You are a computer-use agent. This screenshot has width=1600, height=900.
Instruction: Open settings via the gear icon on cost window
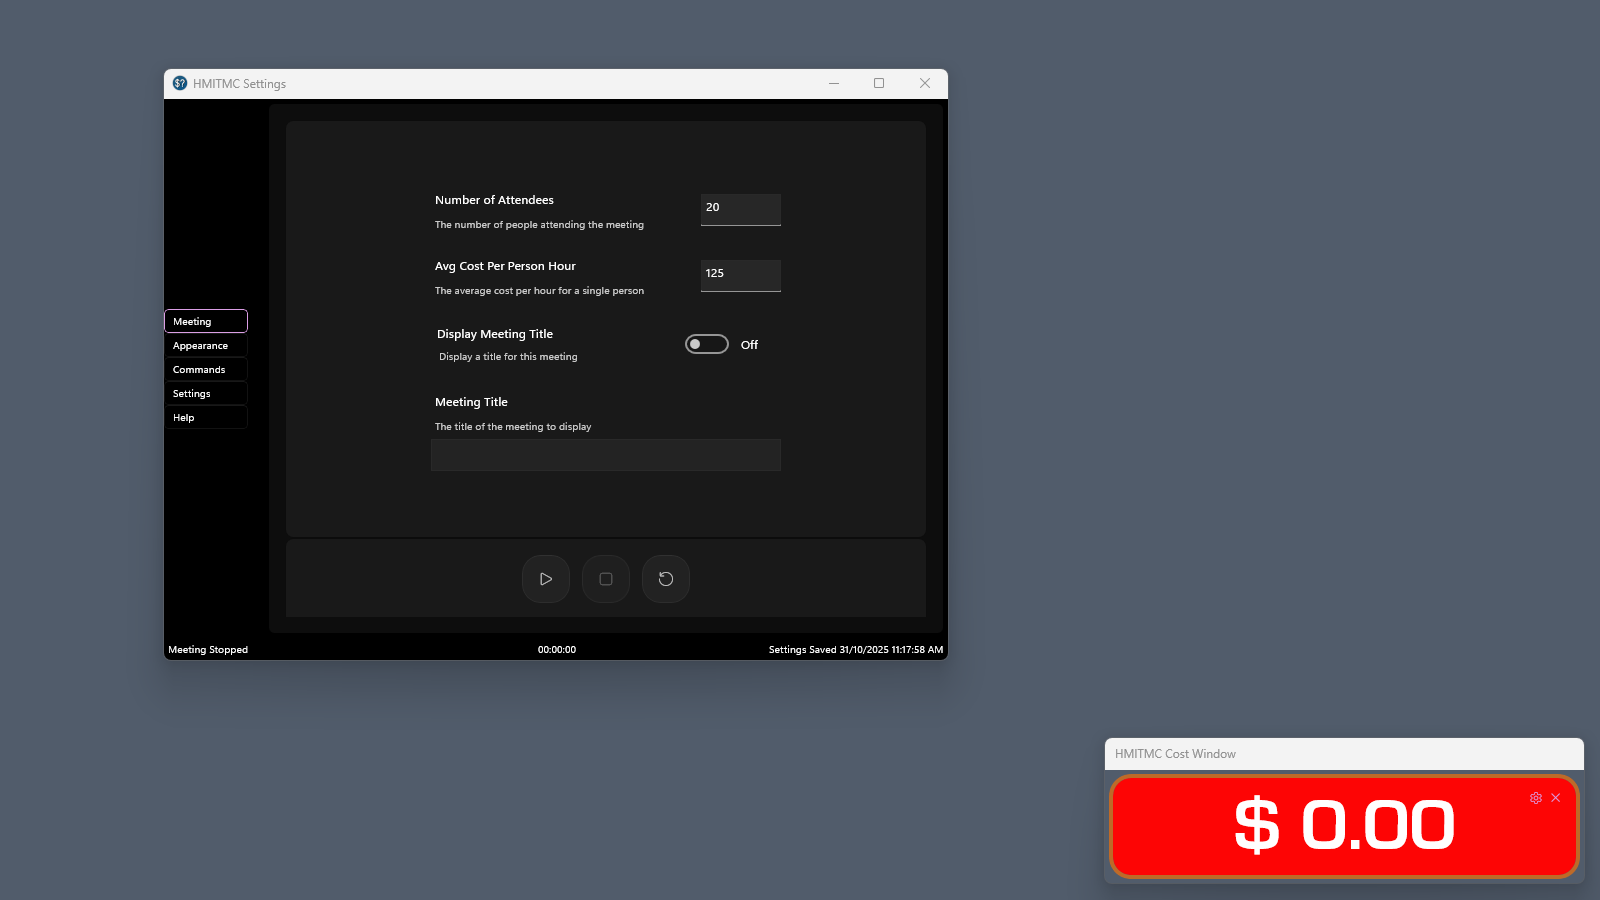[x=1535, y=797]
